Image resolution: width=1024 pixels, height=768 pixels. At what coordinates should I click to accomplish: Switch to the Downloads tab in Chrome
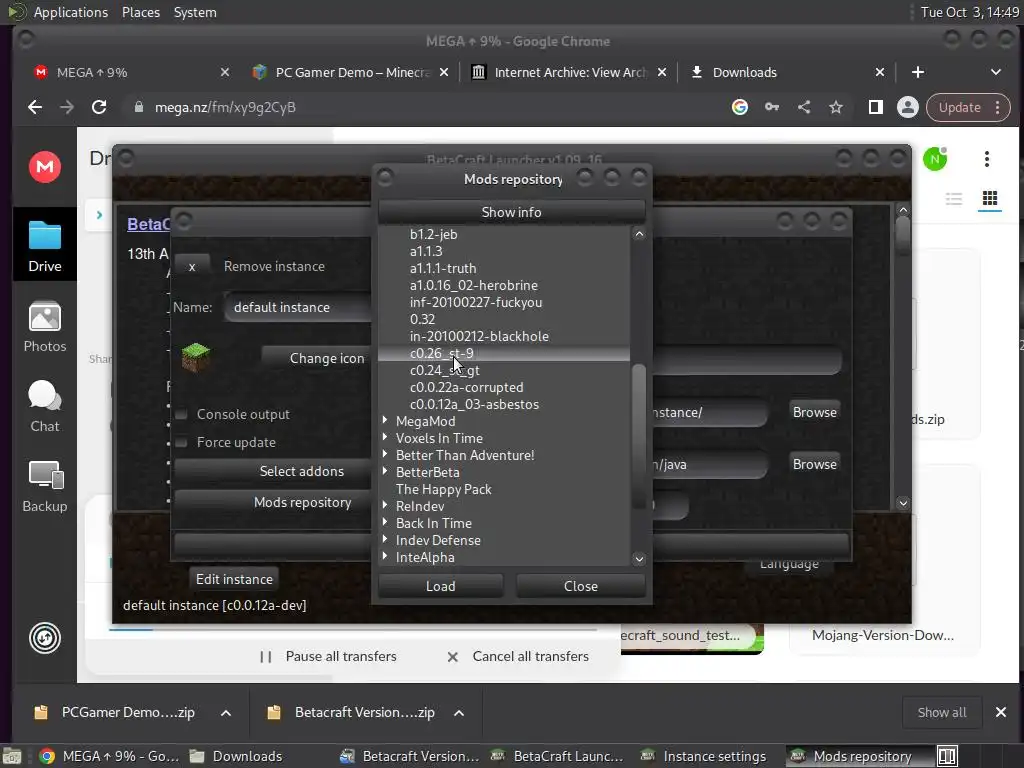pos(787,72)
